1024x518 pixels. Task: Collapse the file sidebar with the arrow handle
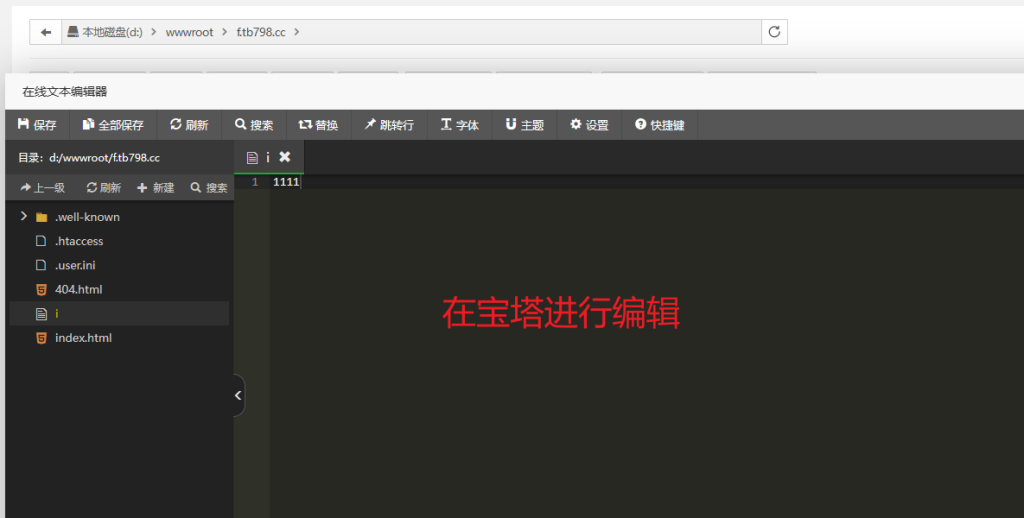[238, 396]
